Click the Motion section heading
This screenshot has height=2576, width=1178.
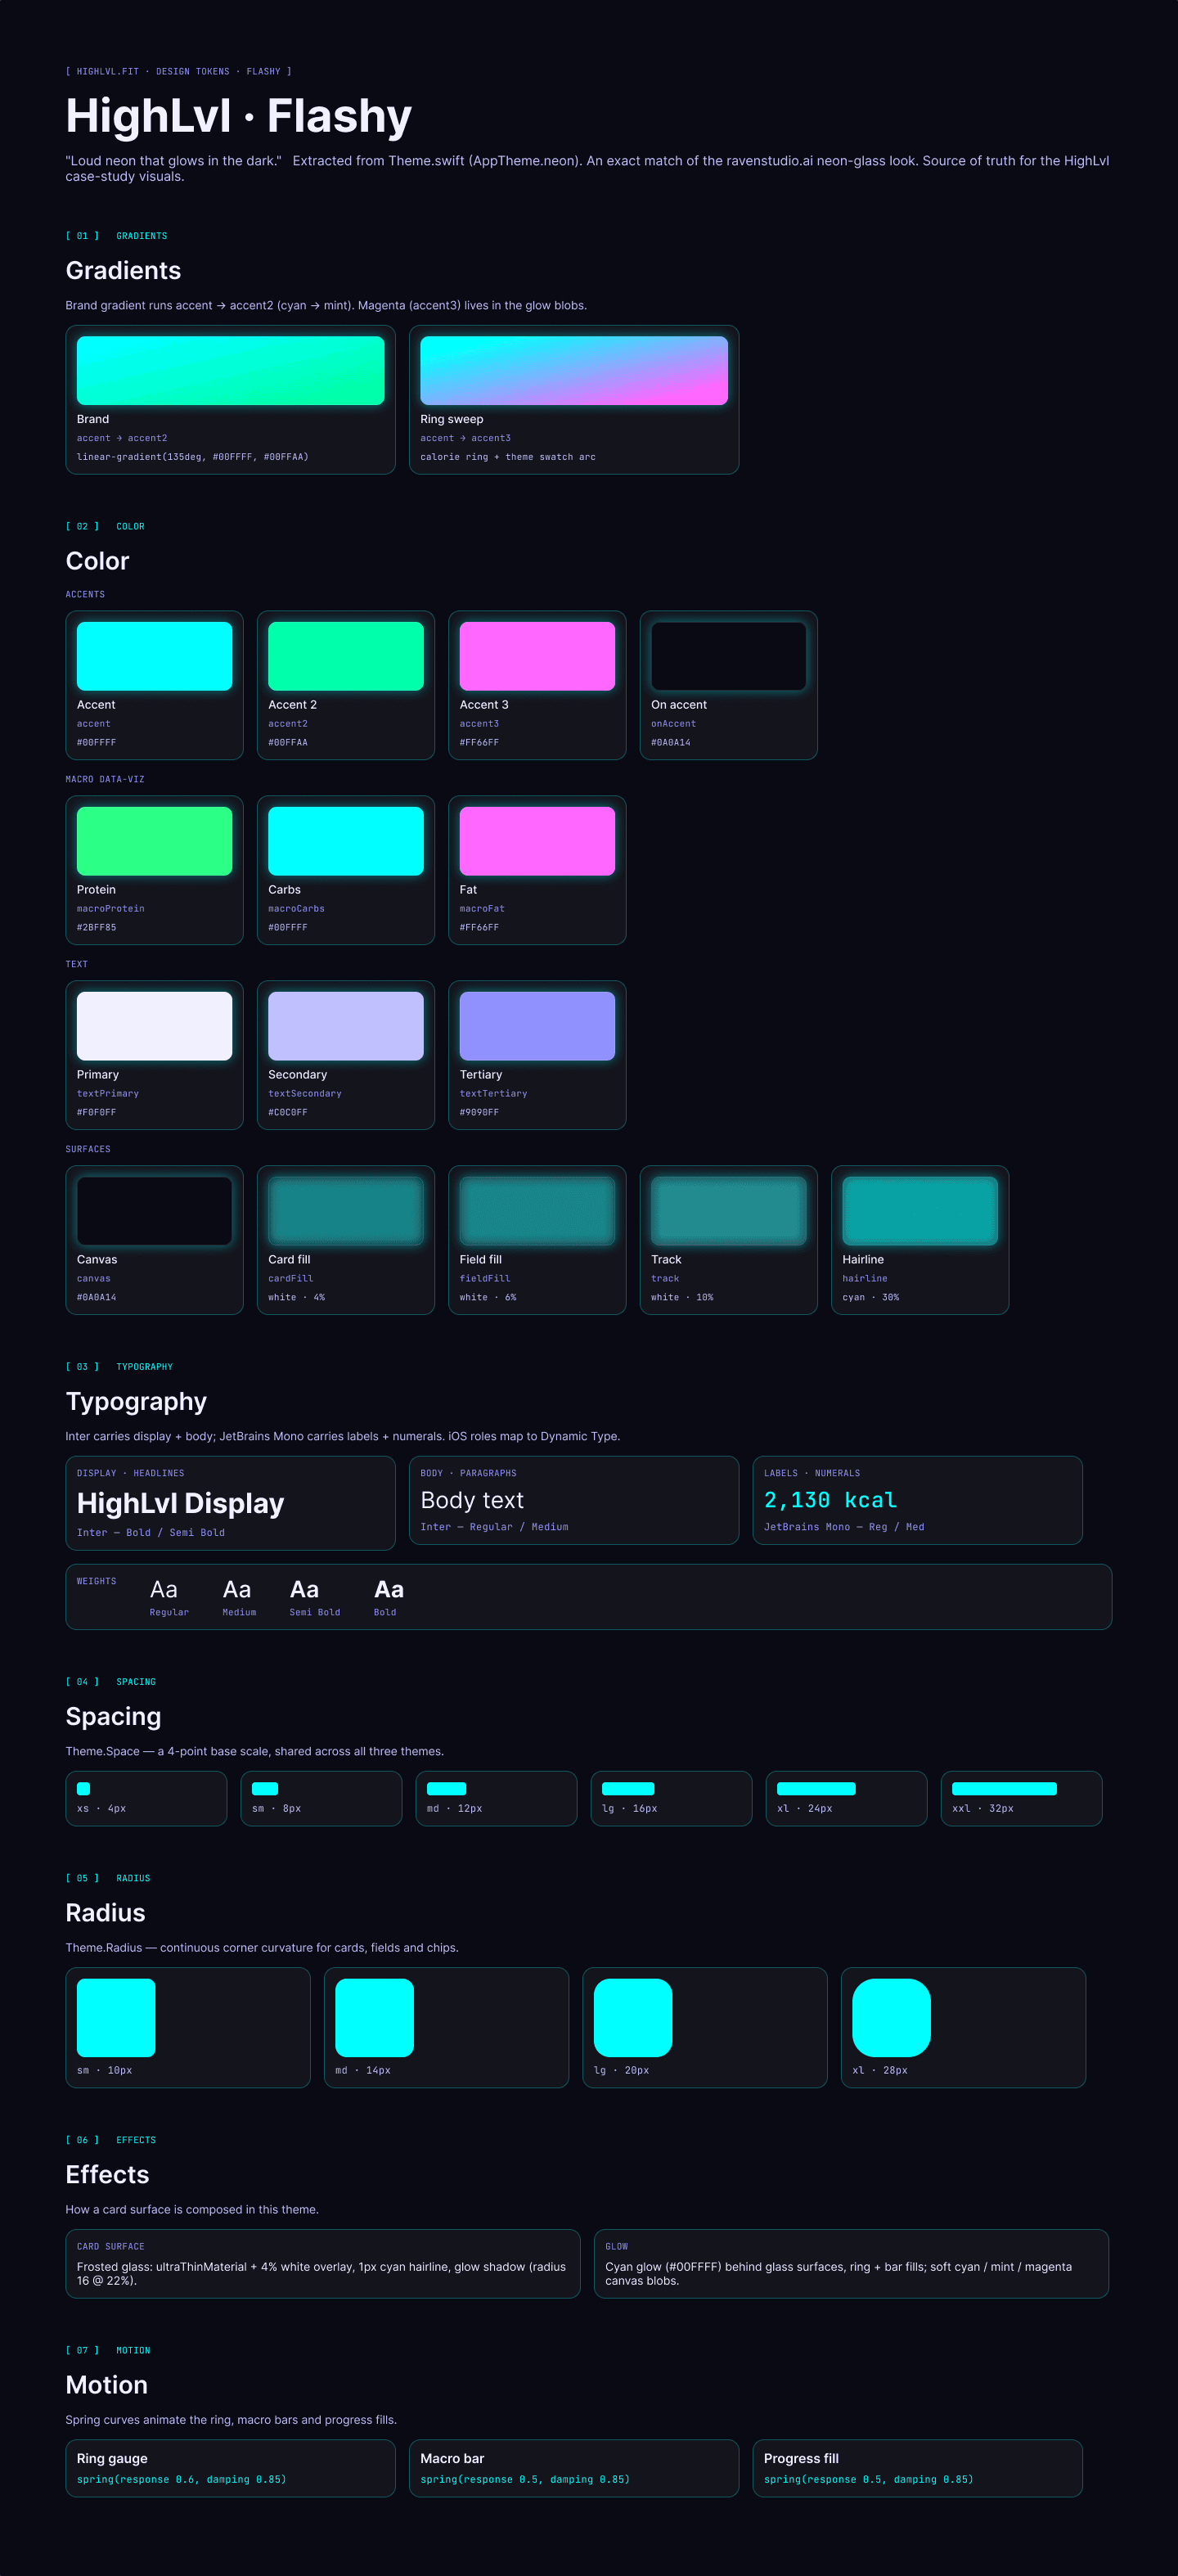(106, 2385)
